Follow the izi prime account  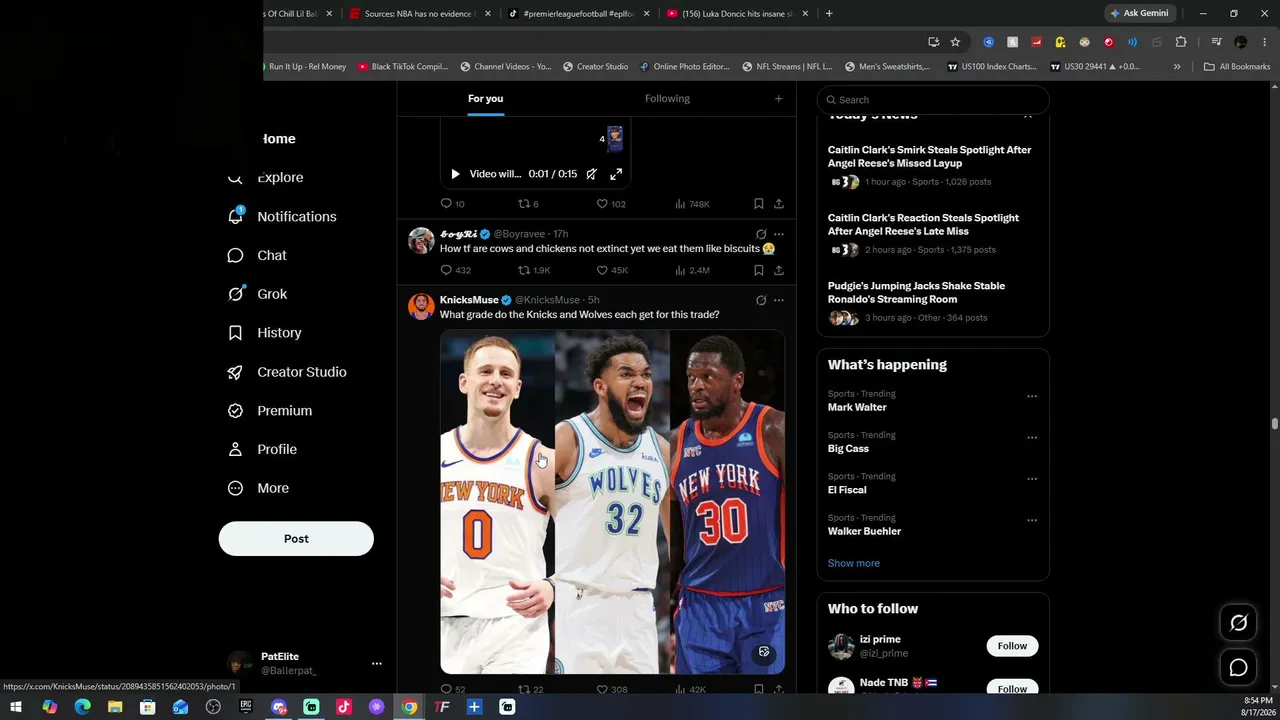click(x=1012, y=646)
